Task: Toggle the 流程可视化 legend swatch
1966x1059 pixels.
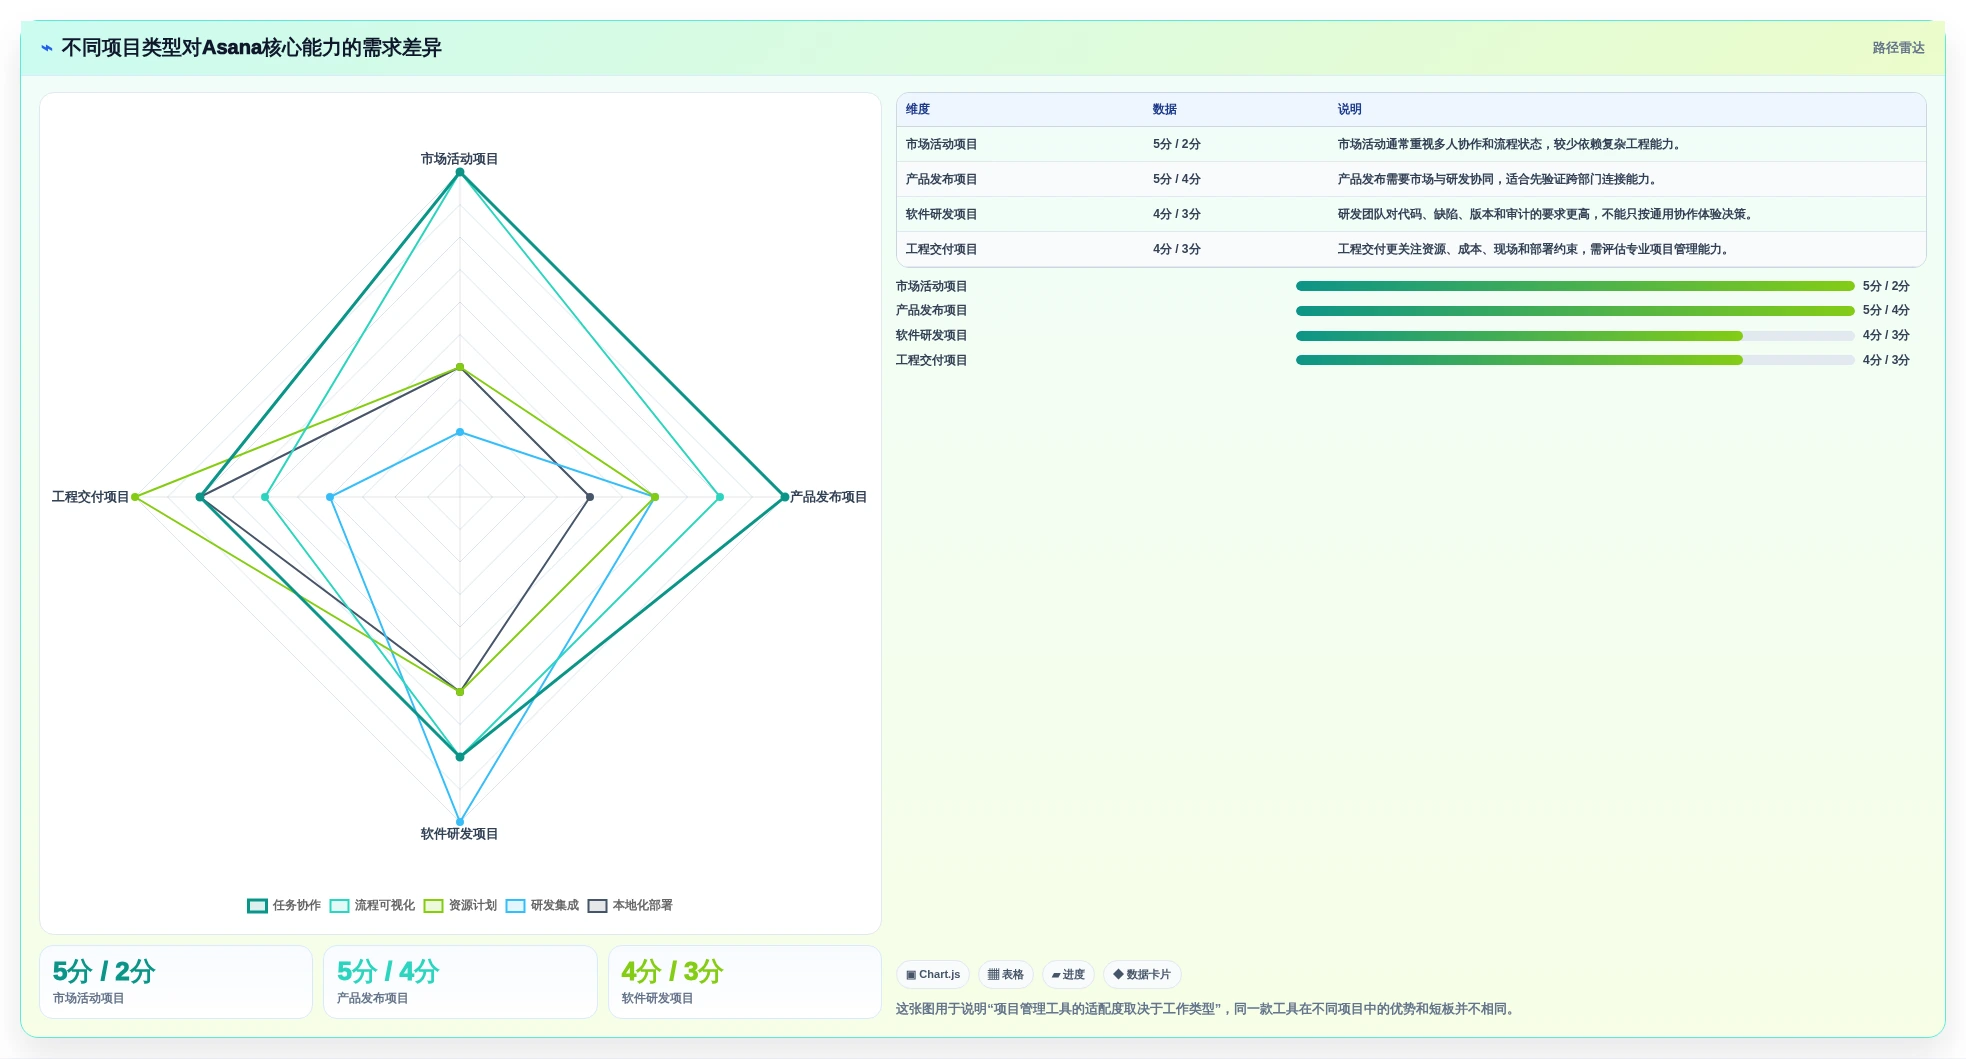Action: point(339,906)
